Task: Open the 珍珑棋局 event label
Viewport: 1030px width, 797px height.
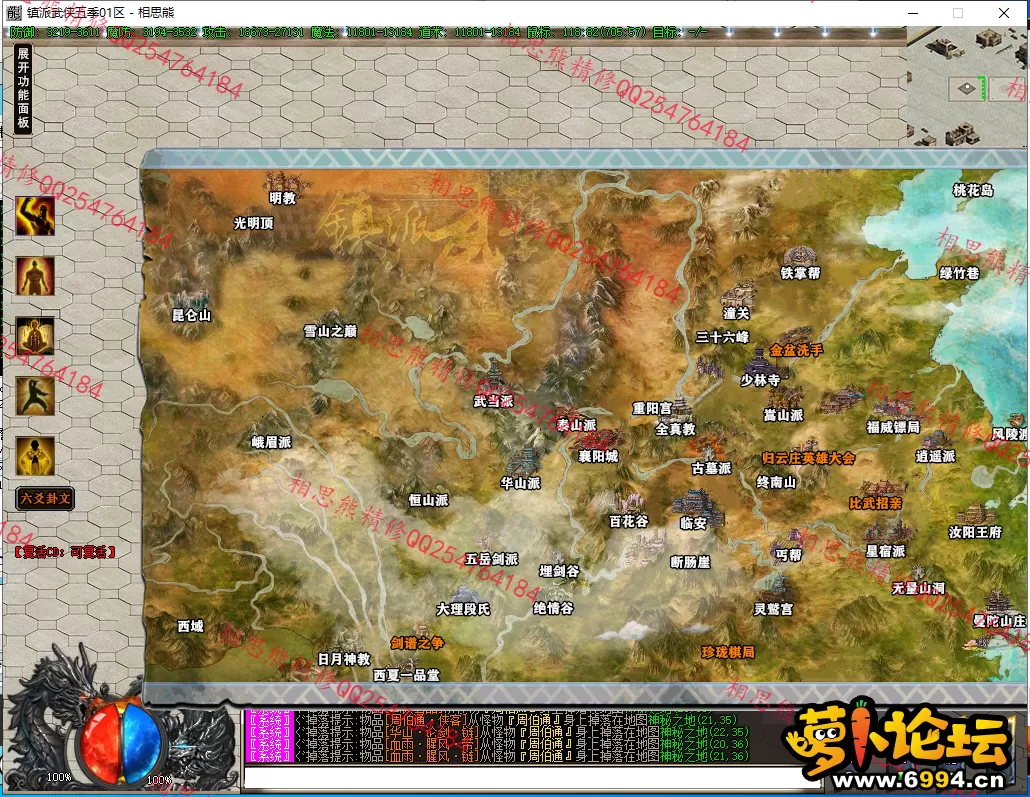Action: [728, 652]
